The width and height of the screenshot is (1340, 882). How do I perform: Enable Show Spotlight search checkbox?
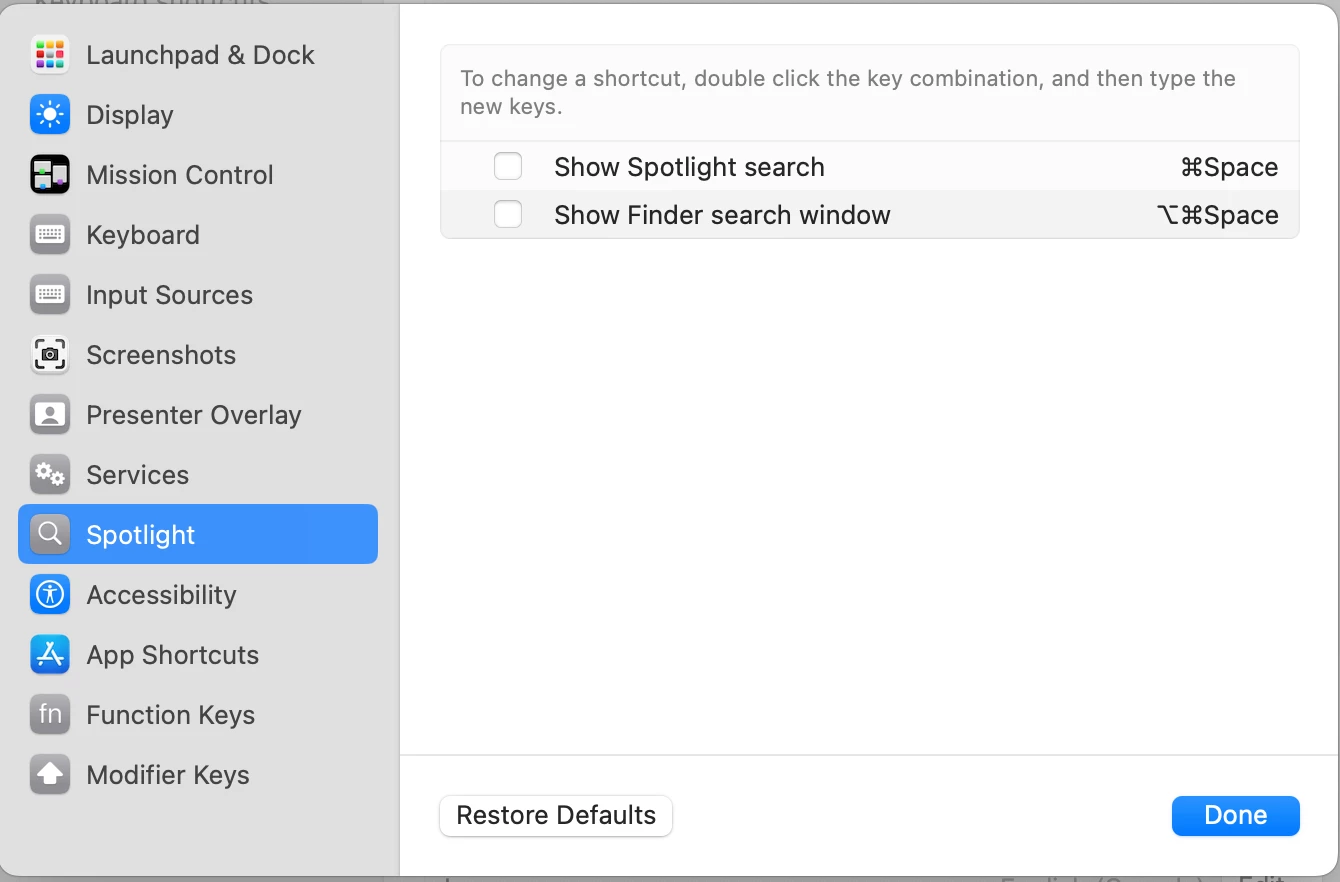[508, 167]
